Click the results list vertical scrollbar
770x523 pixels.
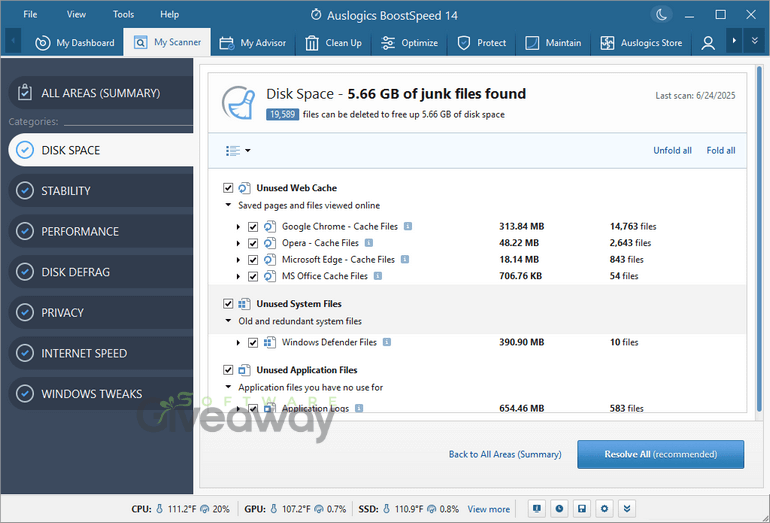coord(759,239)
